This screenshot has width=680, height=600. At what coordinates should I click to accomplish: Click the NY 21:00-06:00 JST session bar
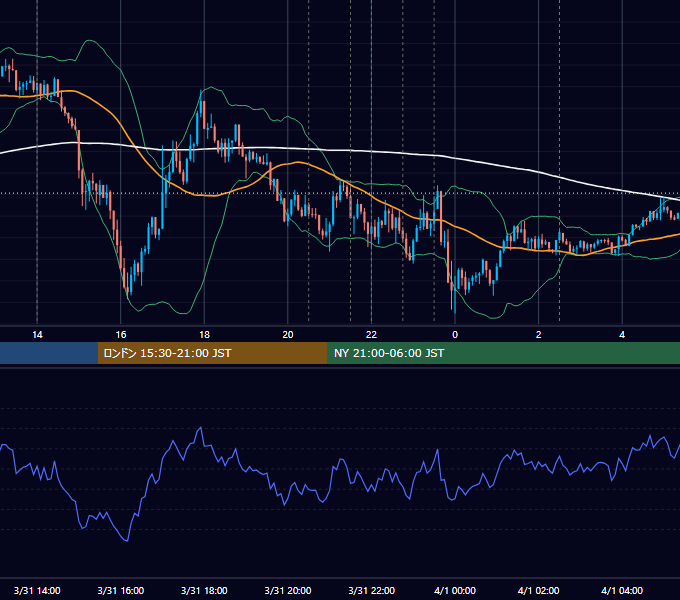(503, 353)
